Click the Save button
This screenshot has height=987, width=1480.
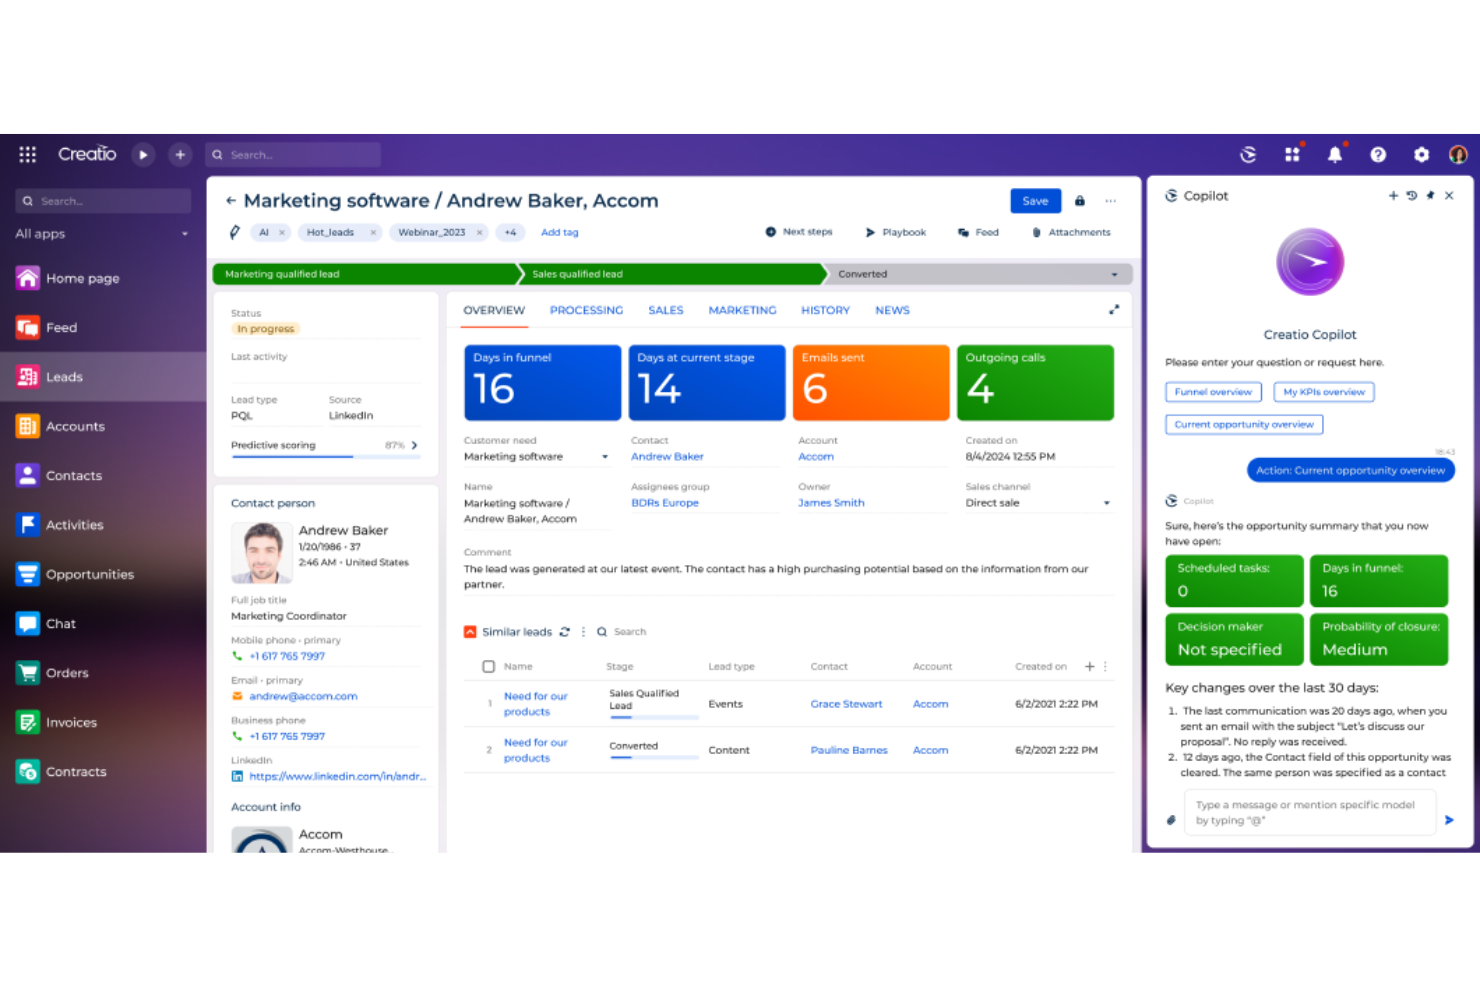(1035, 200)
